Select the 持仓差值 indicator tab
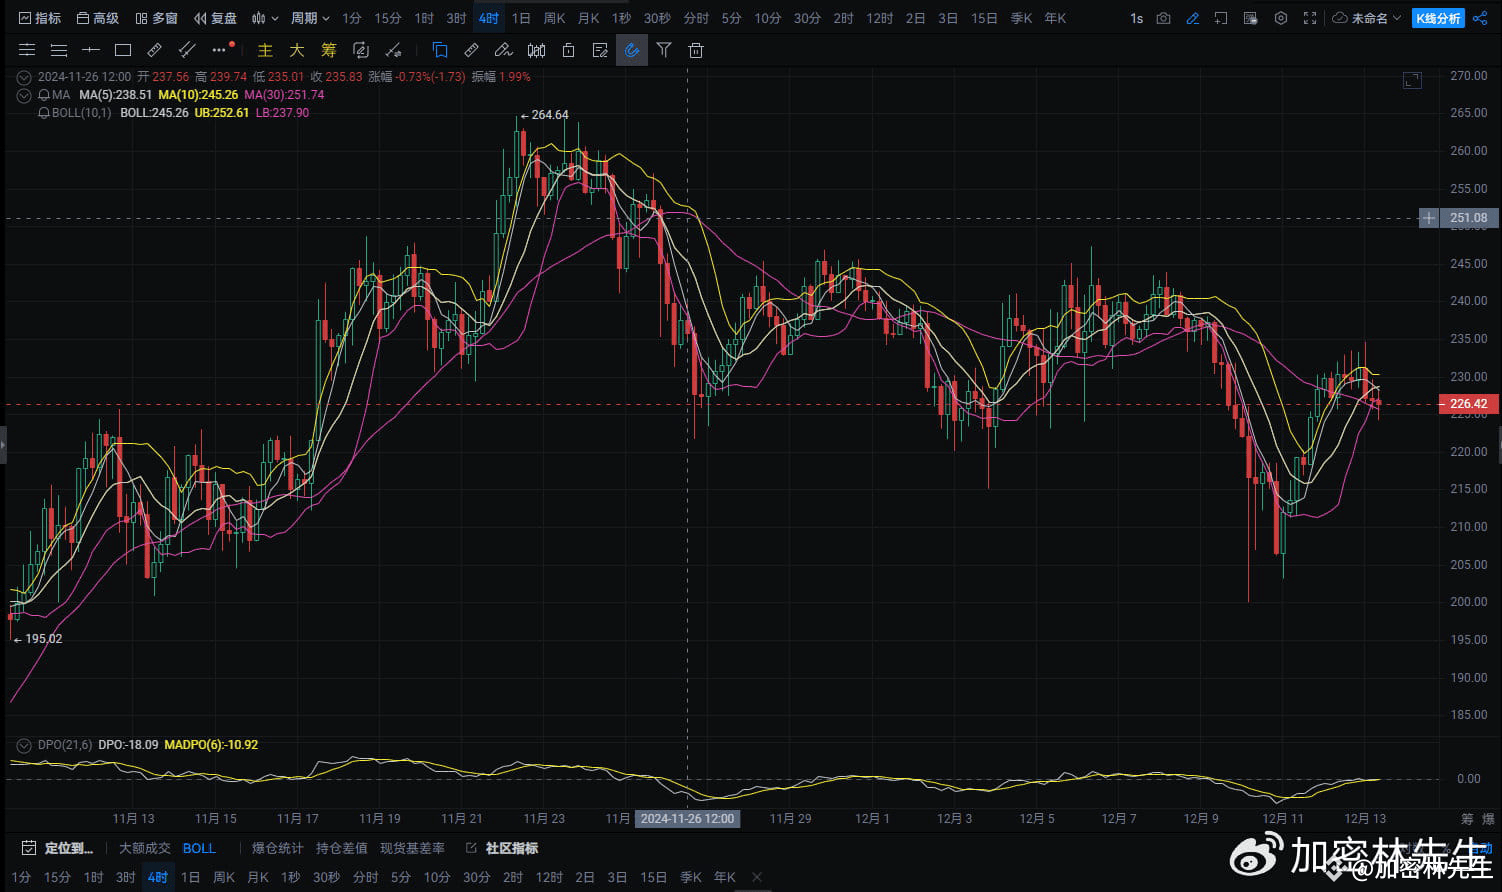 pos(342,848)
